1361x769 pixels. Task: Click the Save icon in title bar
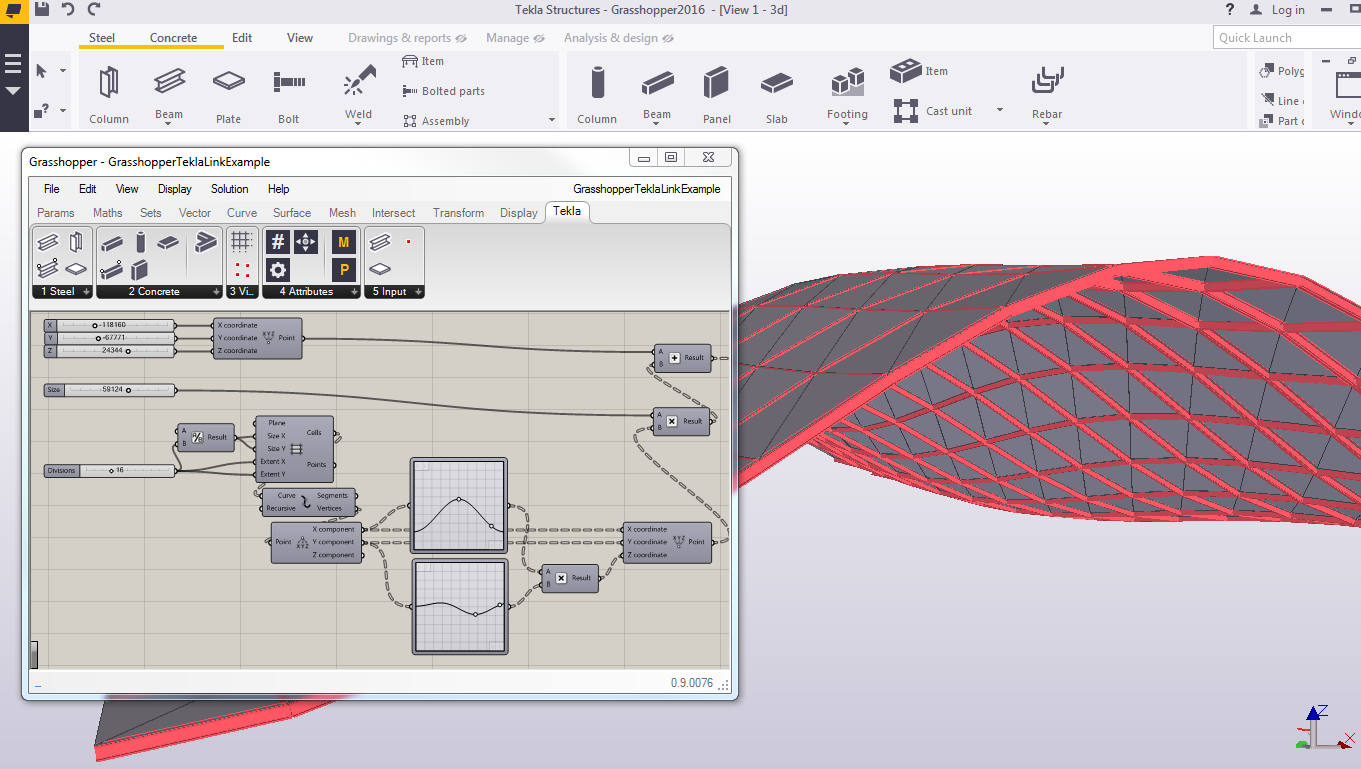click(x=42, y=9)
